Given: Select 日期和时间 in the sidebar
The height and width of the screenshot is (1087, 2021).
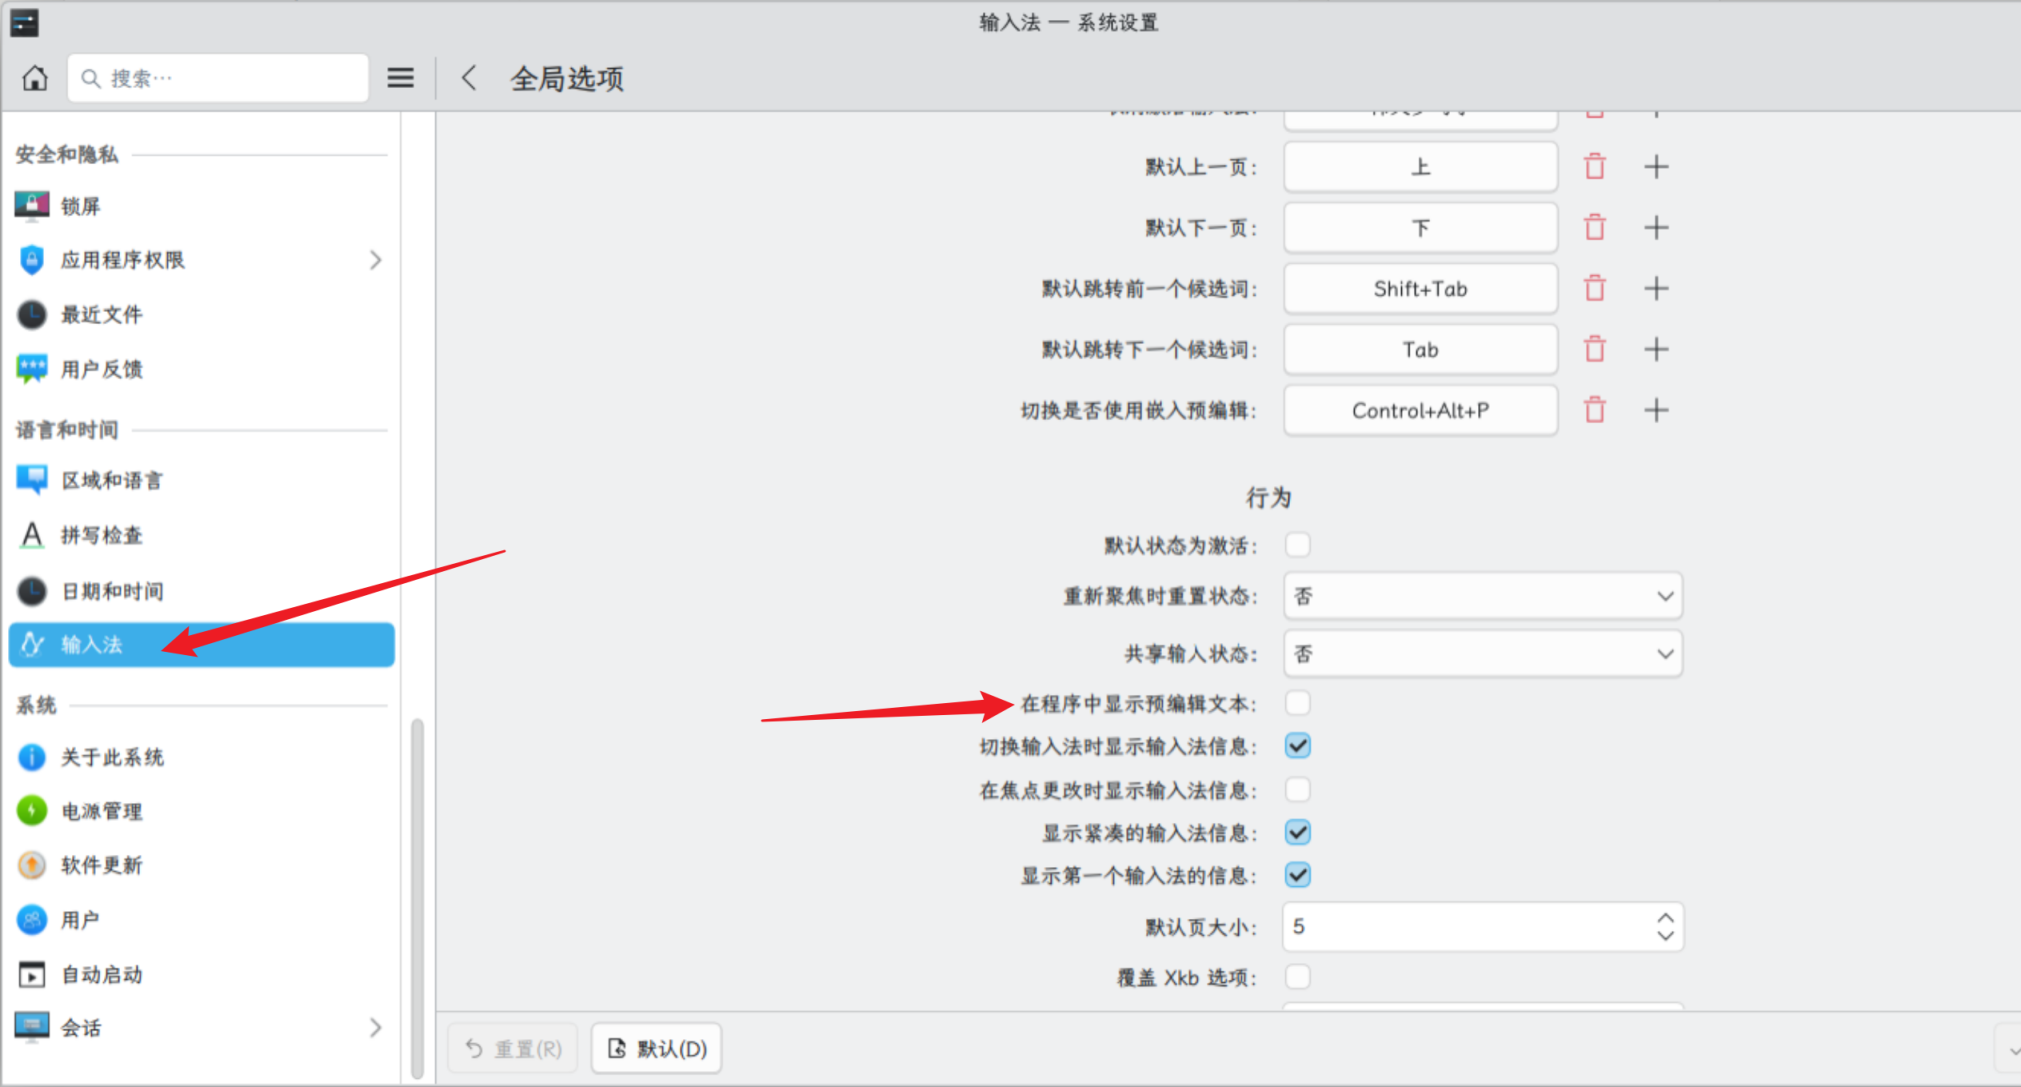Looking at the screenshot, I should pyautogui.click(x=112, y=591).
